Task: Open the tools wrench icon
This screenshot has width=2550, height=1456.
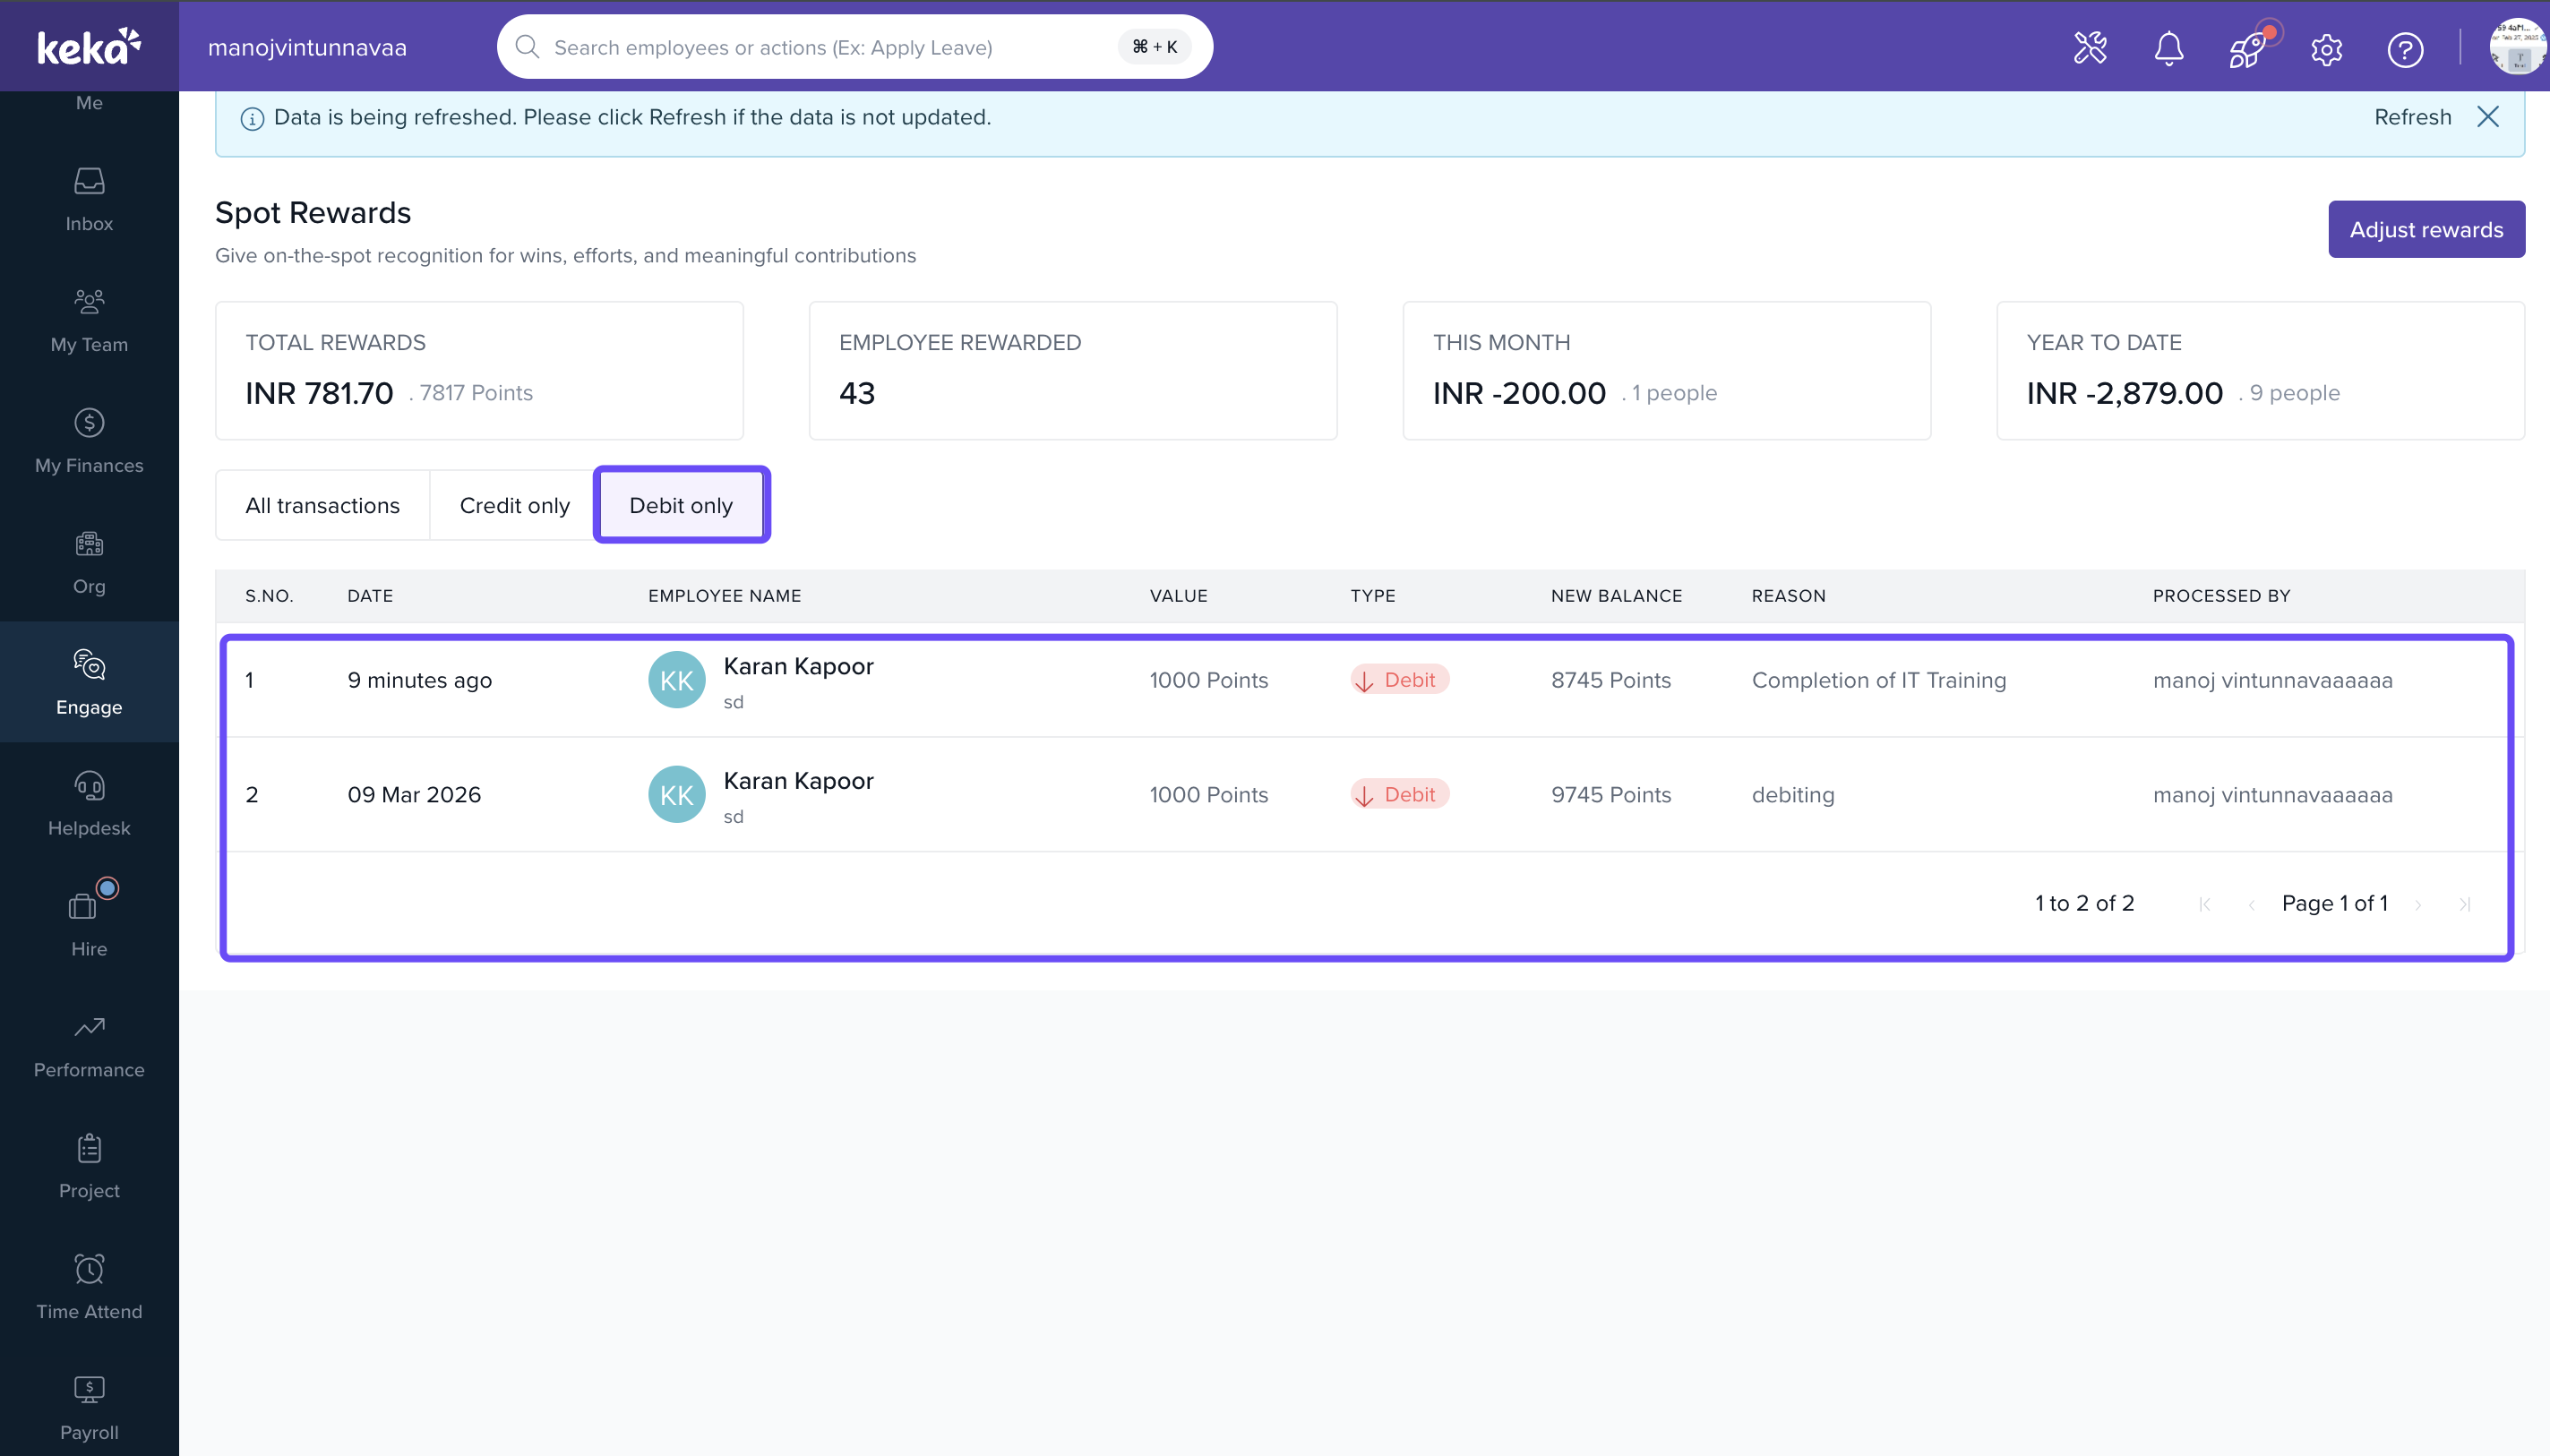Action: tap(2090, 48)
